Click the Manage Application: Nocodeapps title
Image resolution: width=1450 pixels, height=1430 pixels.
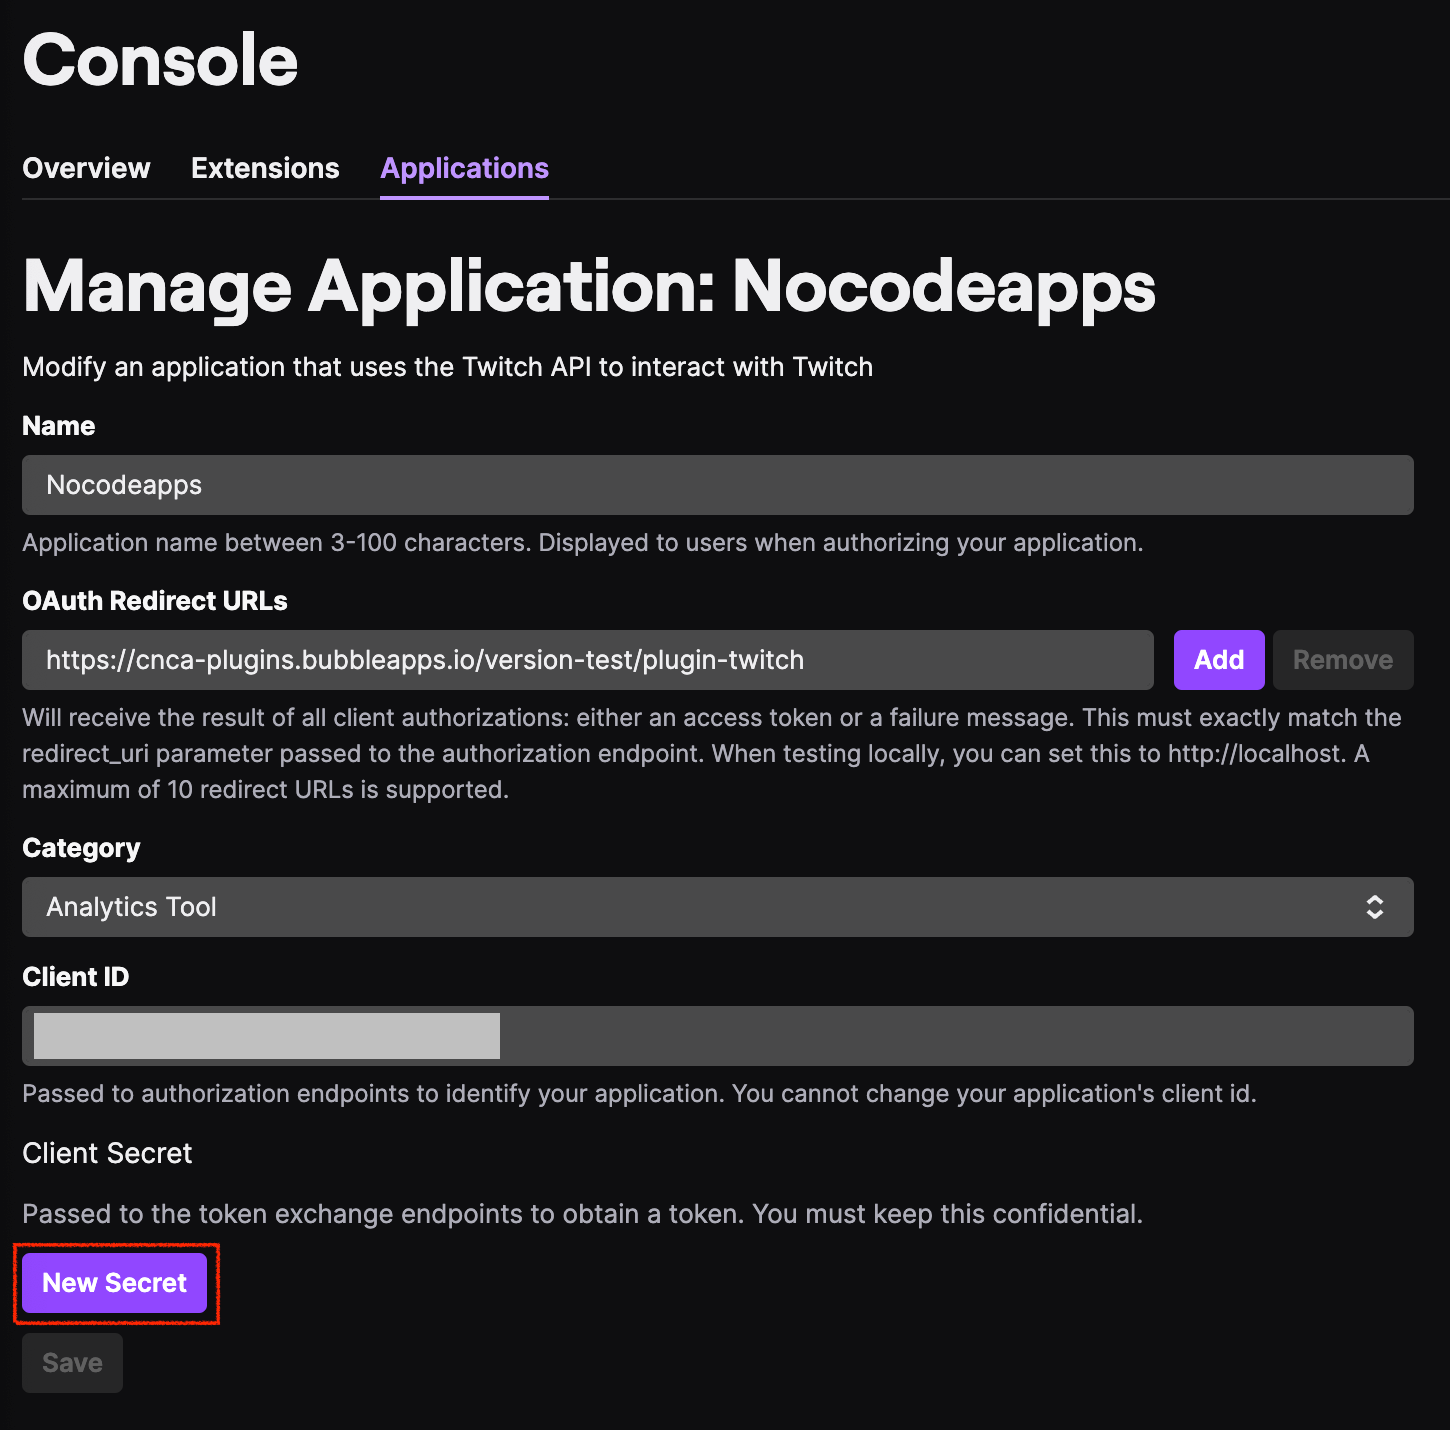[x=588, y=288]
